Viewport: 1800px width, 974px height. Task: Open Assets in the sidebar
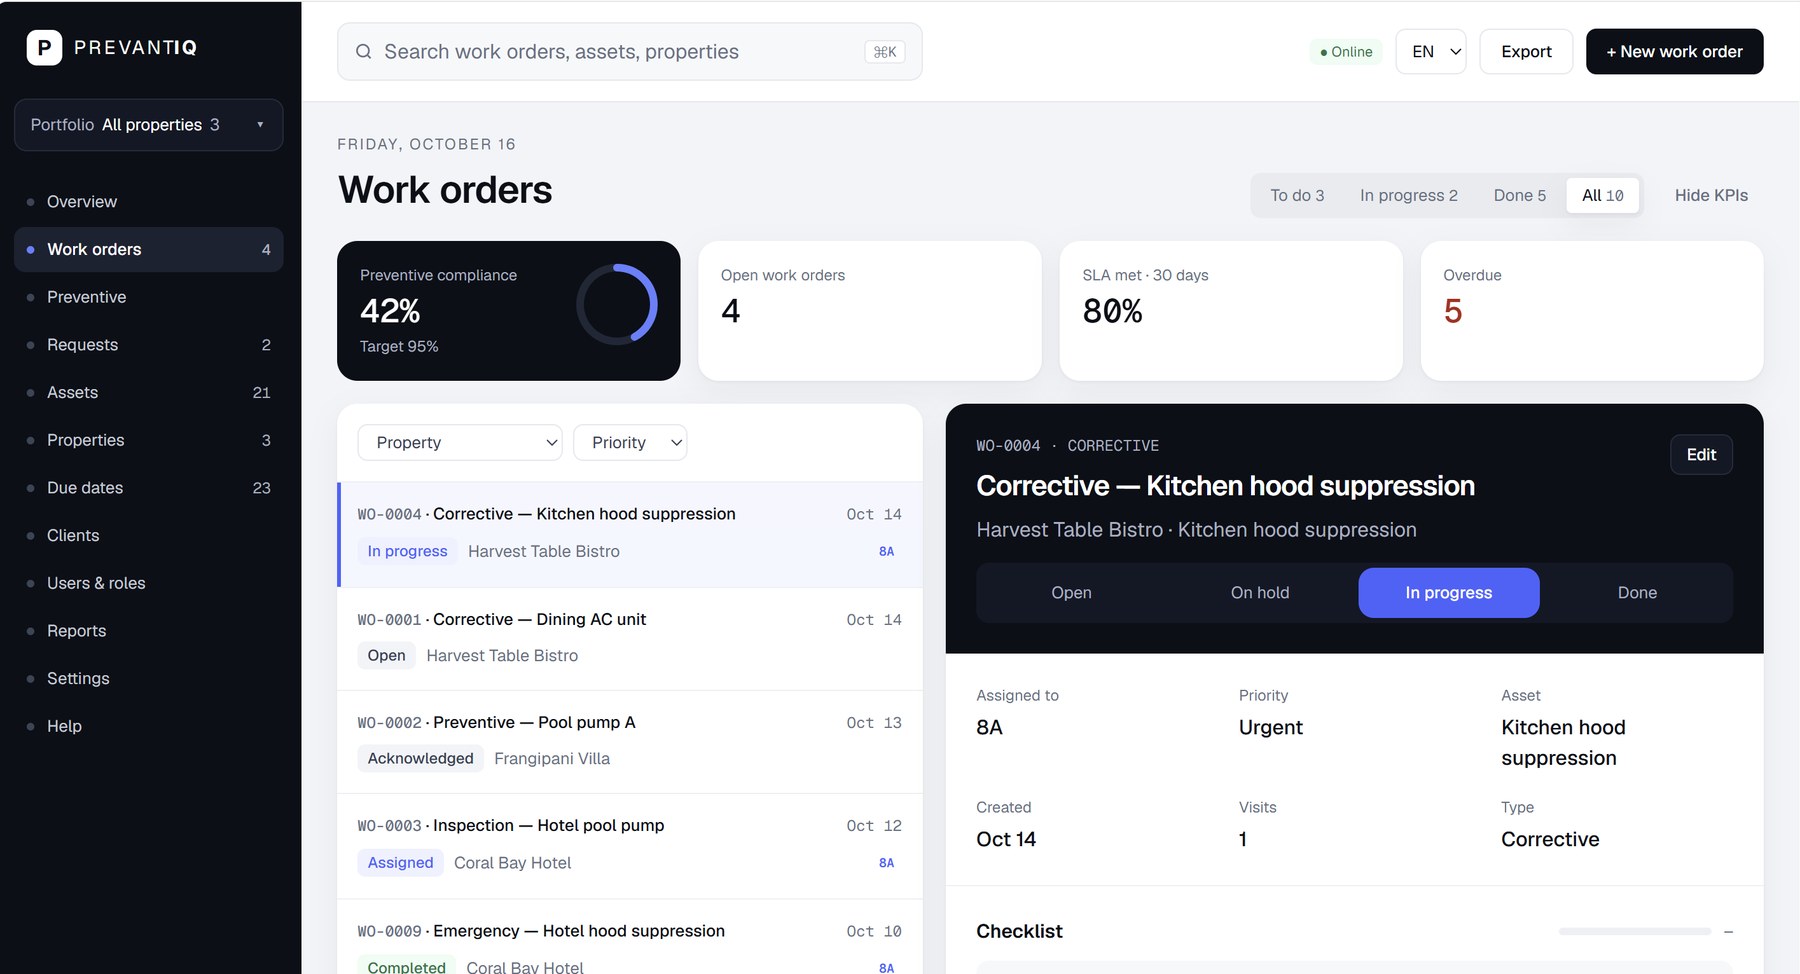click(x=148, y=393)
